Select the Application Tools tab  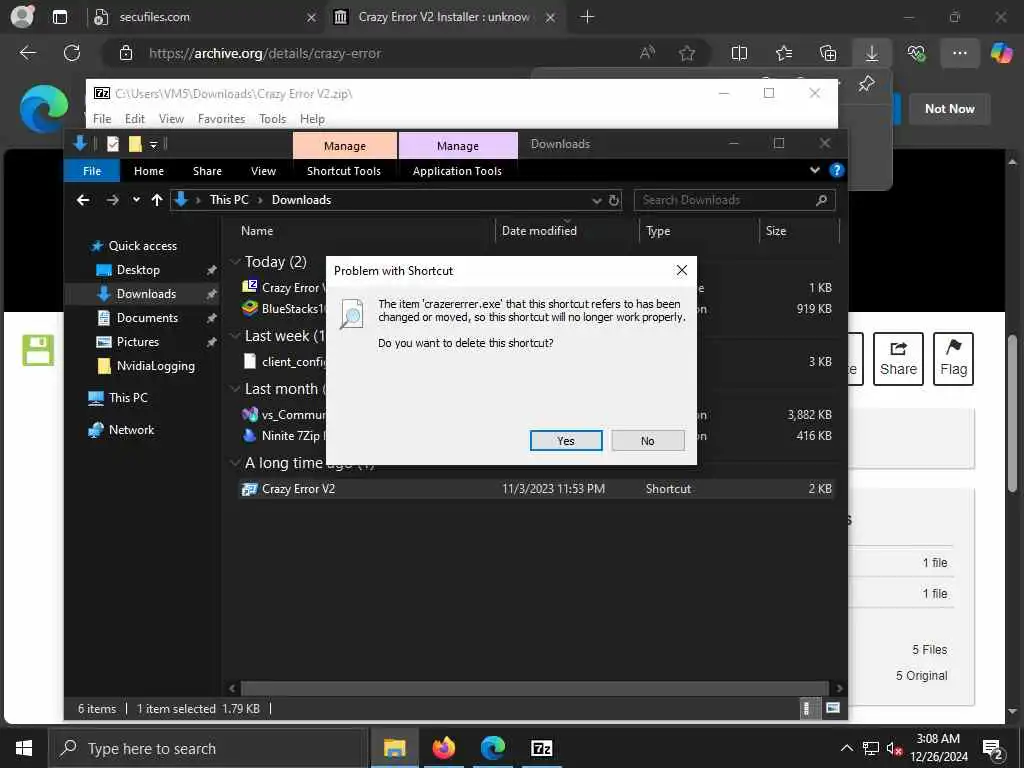(457, 171)
